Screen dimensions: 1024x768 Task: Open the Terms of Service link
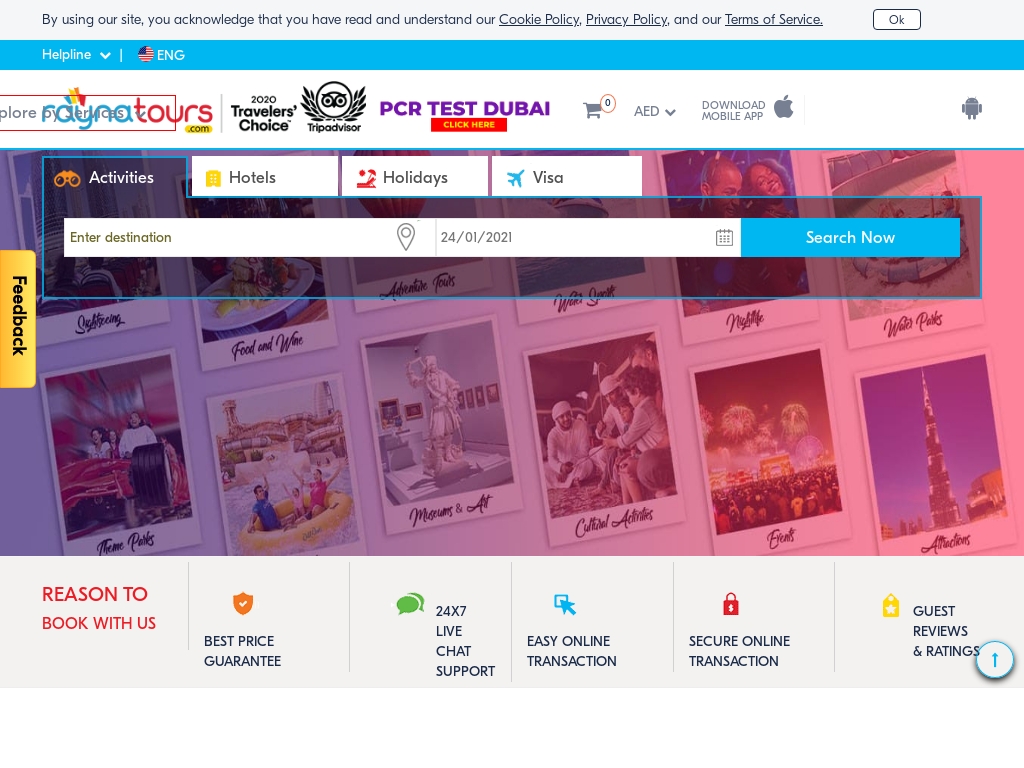[774, 20]
